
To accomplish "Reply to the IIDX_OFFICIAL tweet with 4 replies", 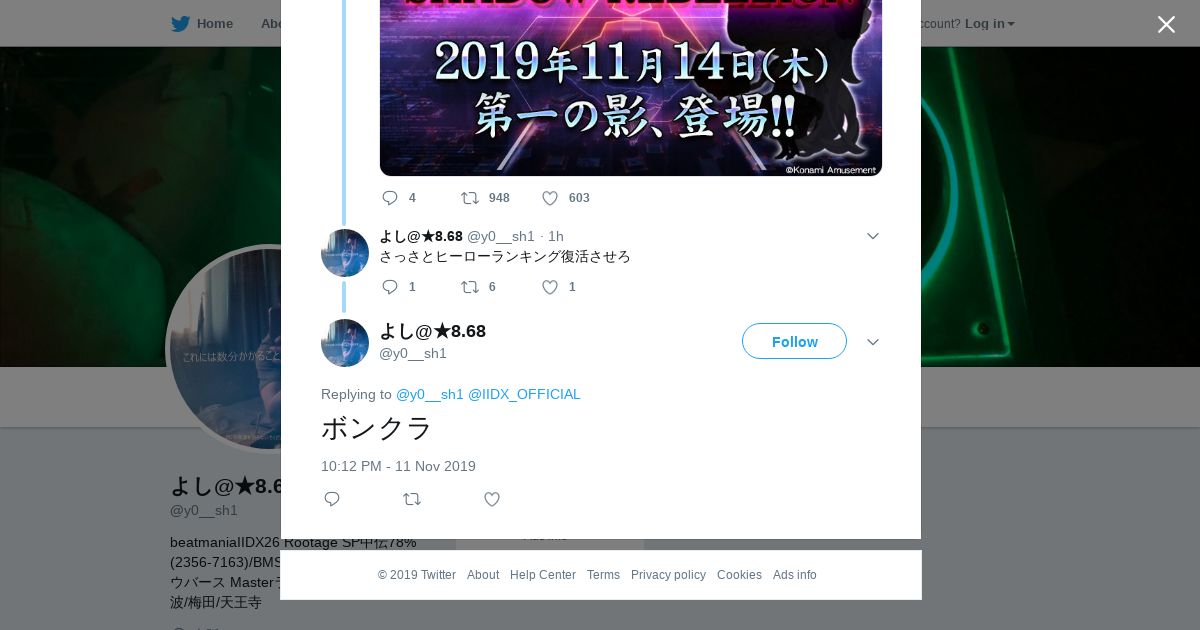I will [390, 198].
